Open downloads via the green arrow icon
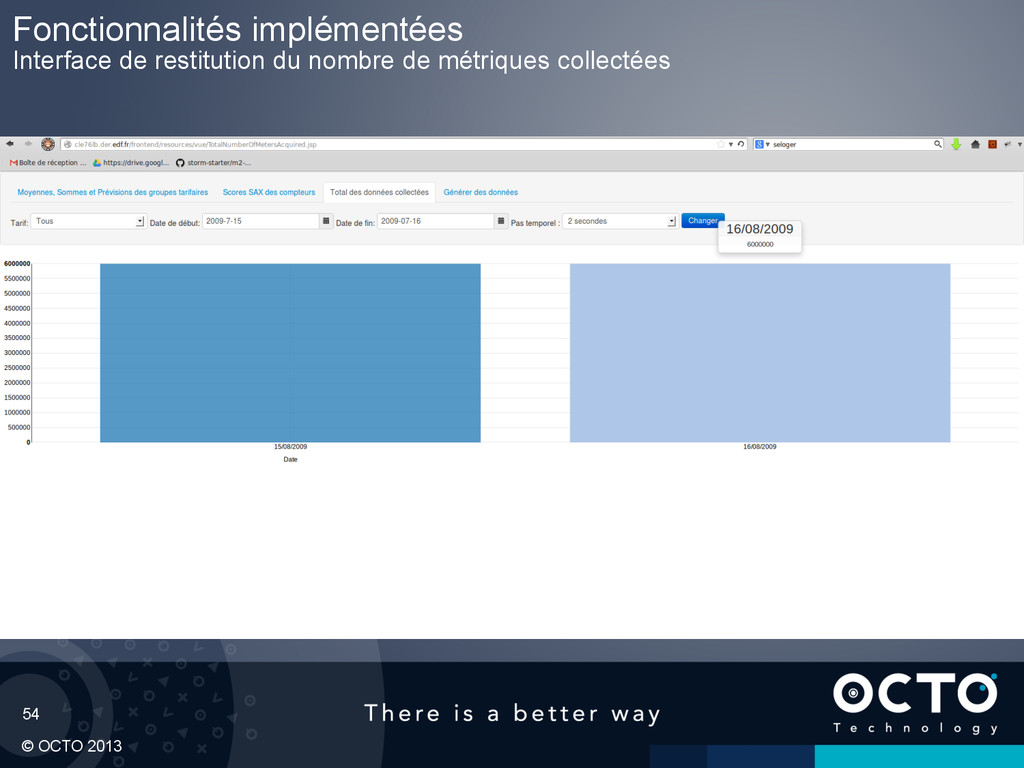 956,144
